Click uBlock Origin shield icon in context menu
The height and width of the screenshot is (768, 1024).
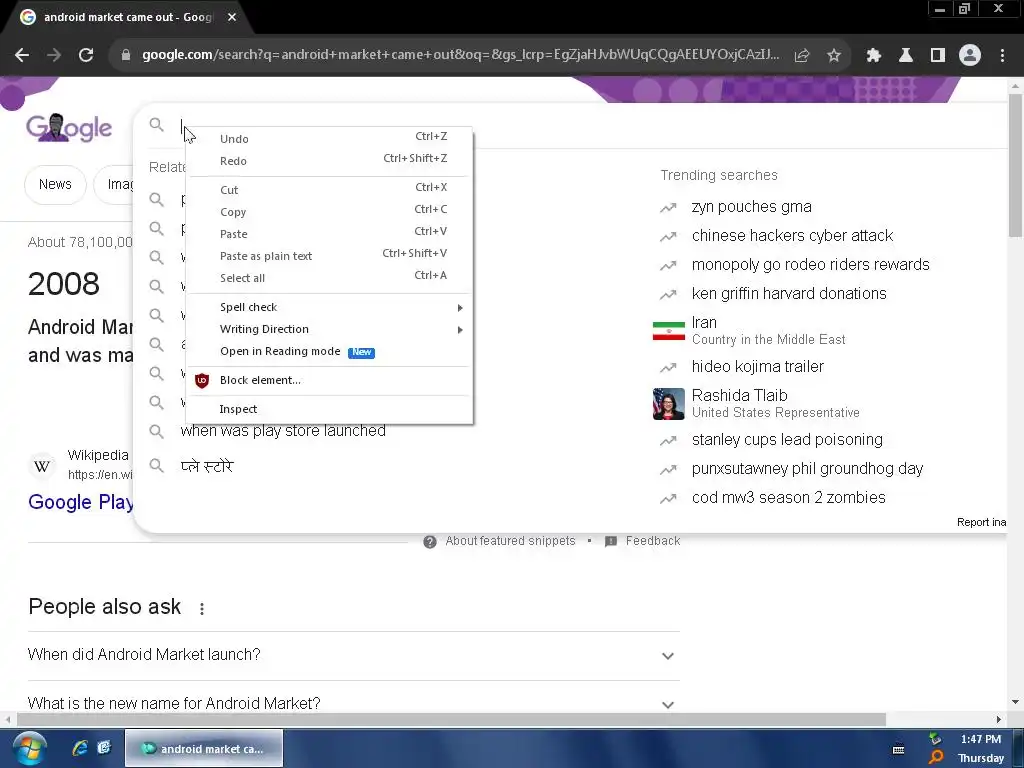[202, 380]
